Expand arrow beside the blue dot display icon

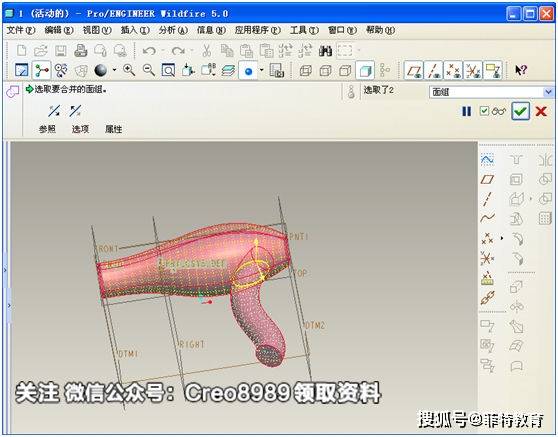pos(262,70)
